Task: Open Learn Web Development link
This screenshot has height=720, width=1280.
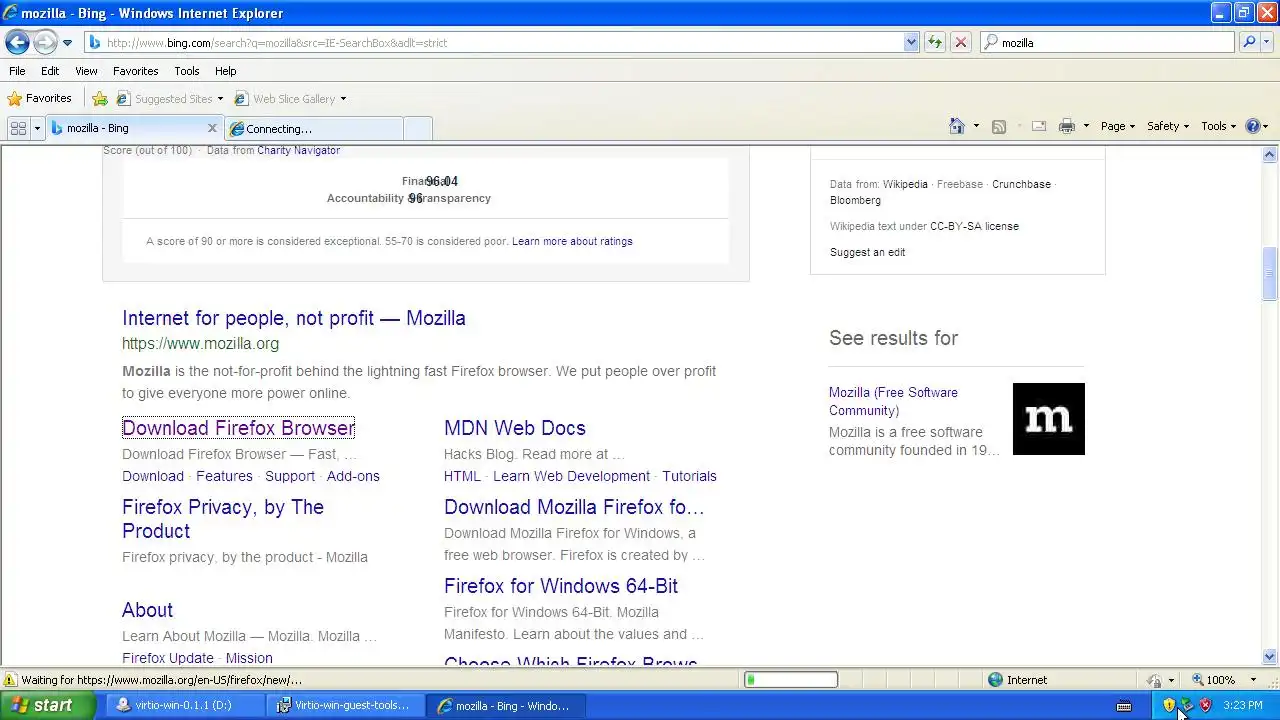Action: coord(571,476)
